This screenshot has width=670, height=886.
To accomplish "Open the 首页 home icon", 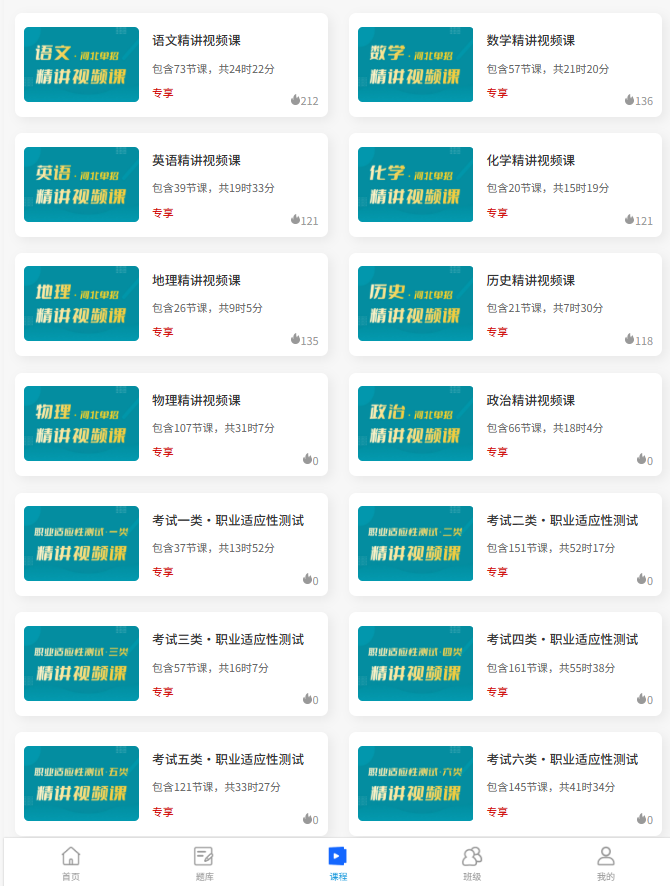I will (x=70, y=857).
